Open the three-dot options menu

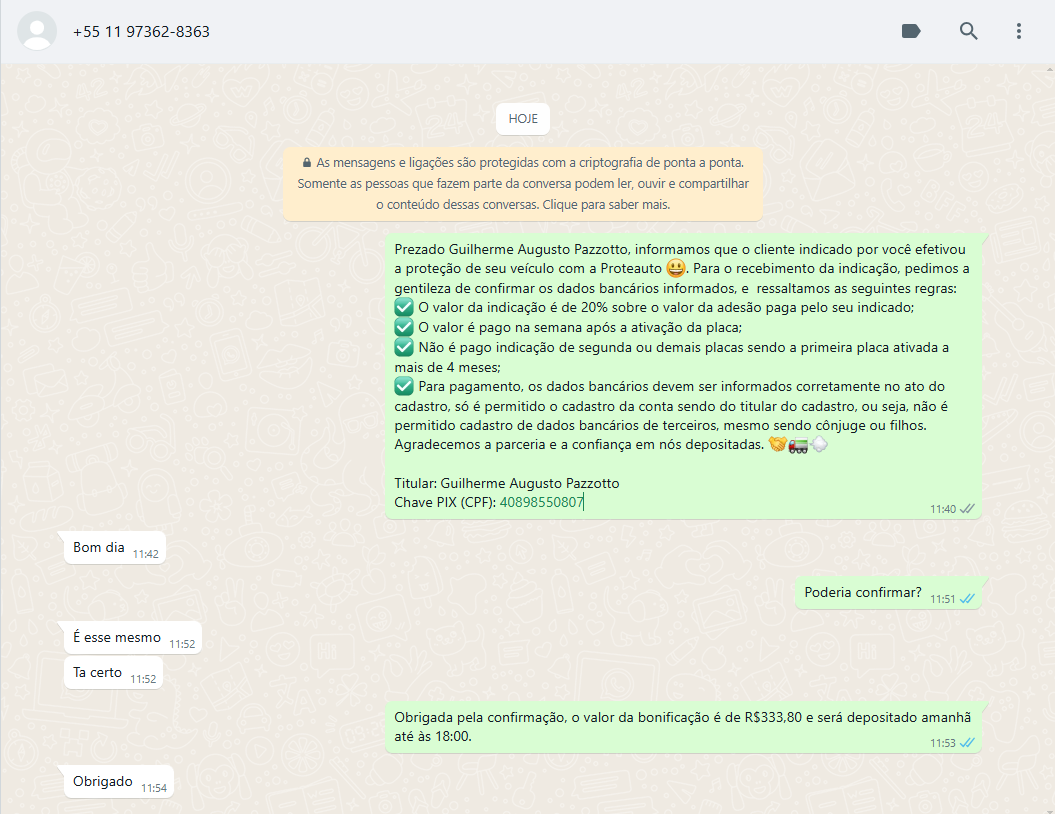click(x=1018, y=31)
